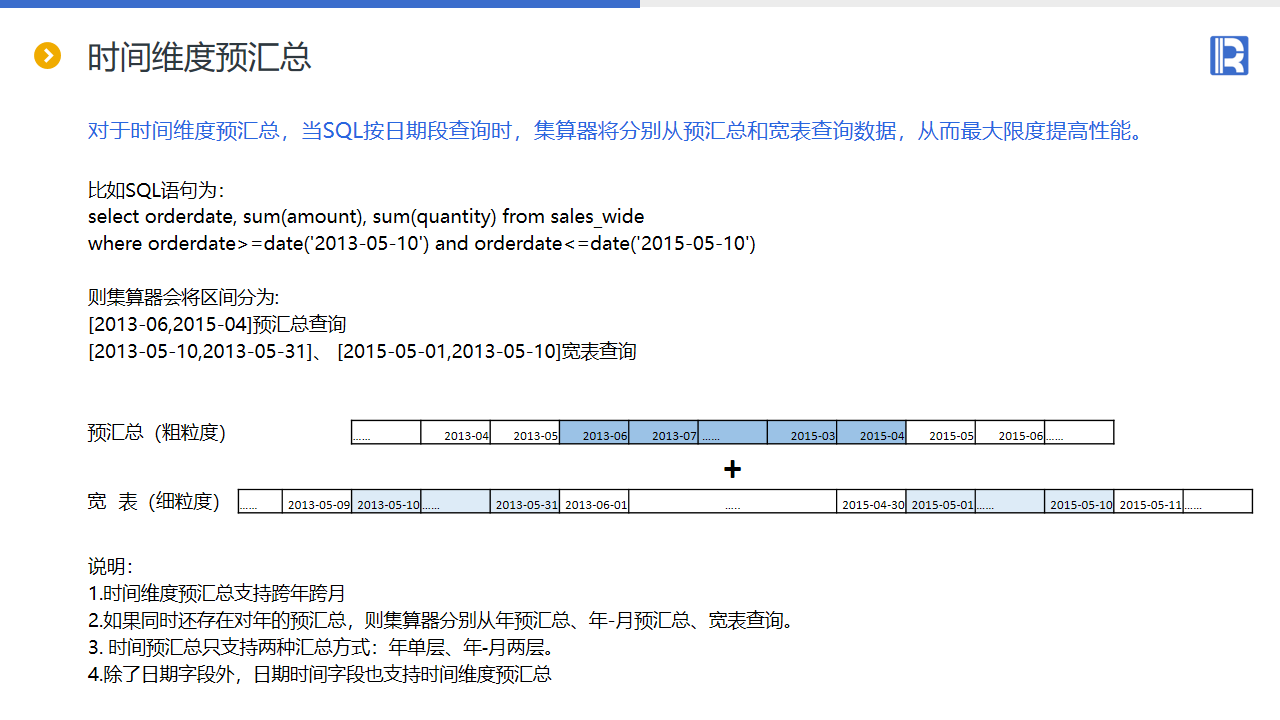This screenshot has height=720, width=1280.
Task: Click the 说明: heading
Action: click(111, 567)
